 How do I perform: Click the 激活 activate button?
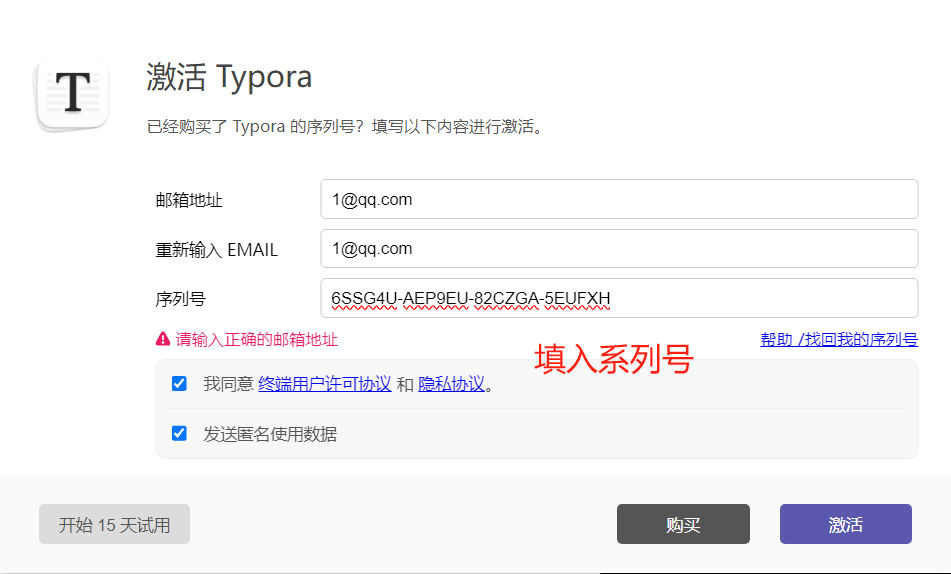pyautogui.click(x=845, y=524)
